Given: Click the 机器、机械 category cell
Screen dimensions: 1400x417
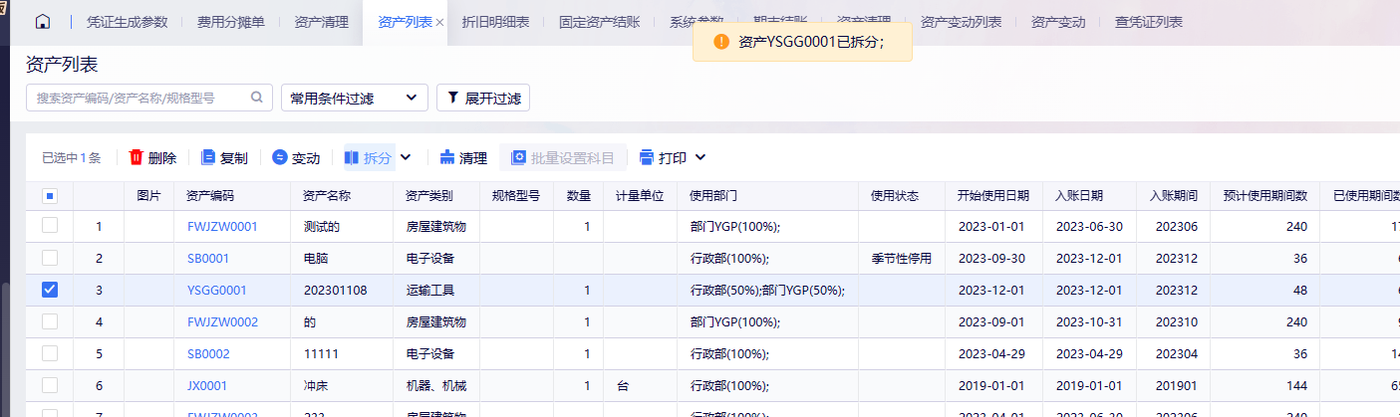Looking at the screenshot, I should [x=436, y=385].
